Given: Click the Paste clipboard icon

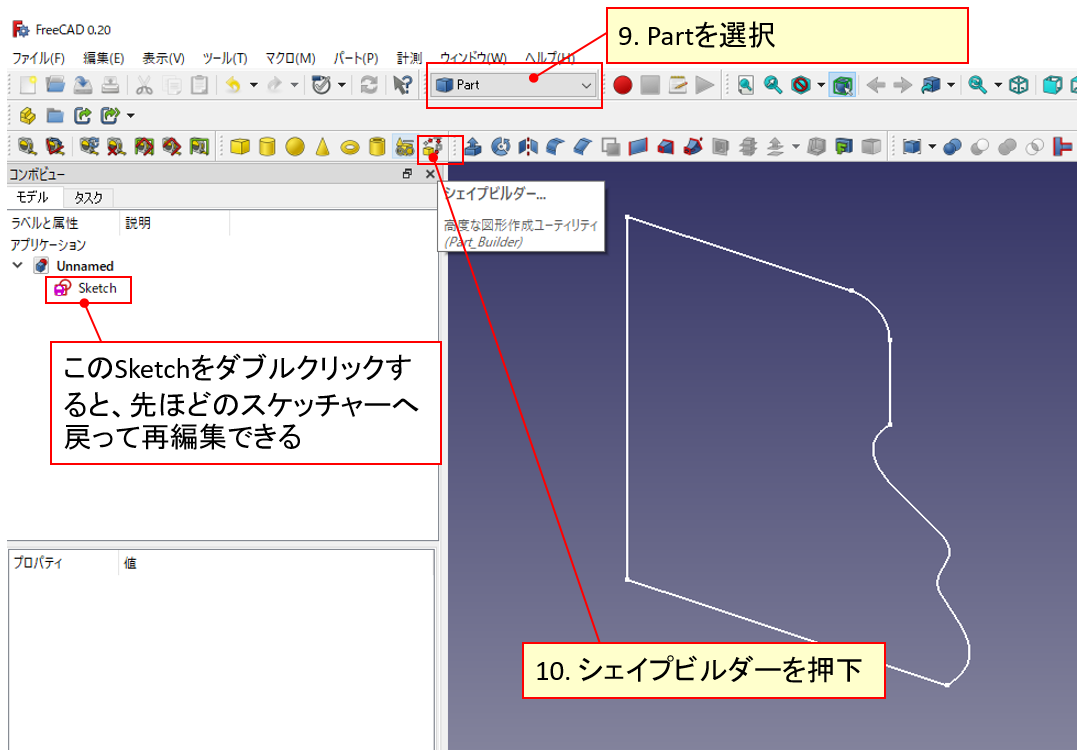Looking at the screenshot, I should coord(199,85).
